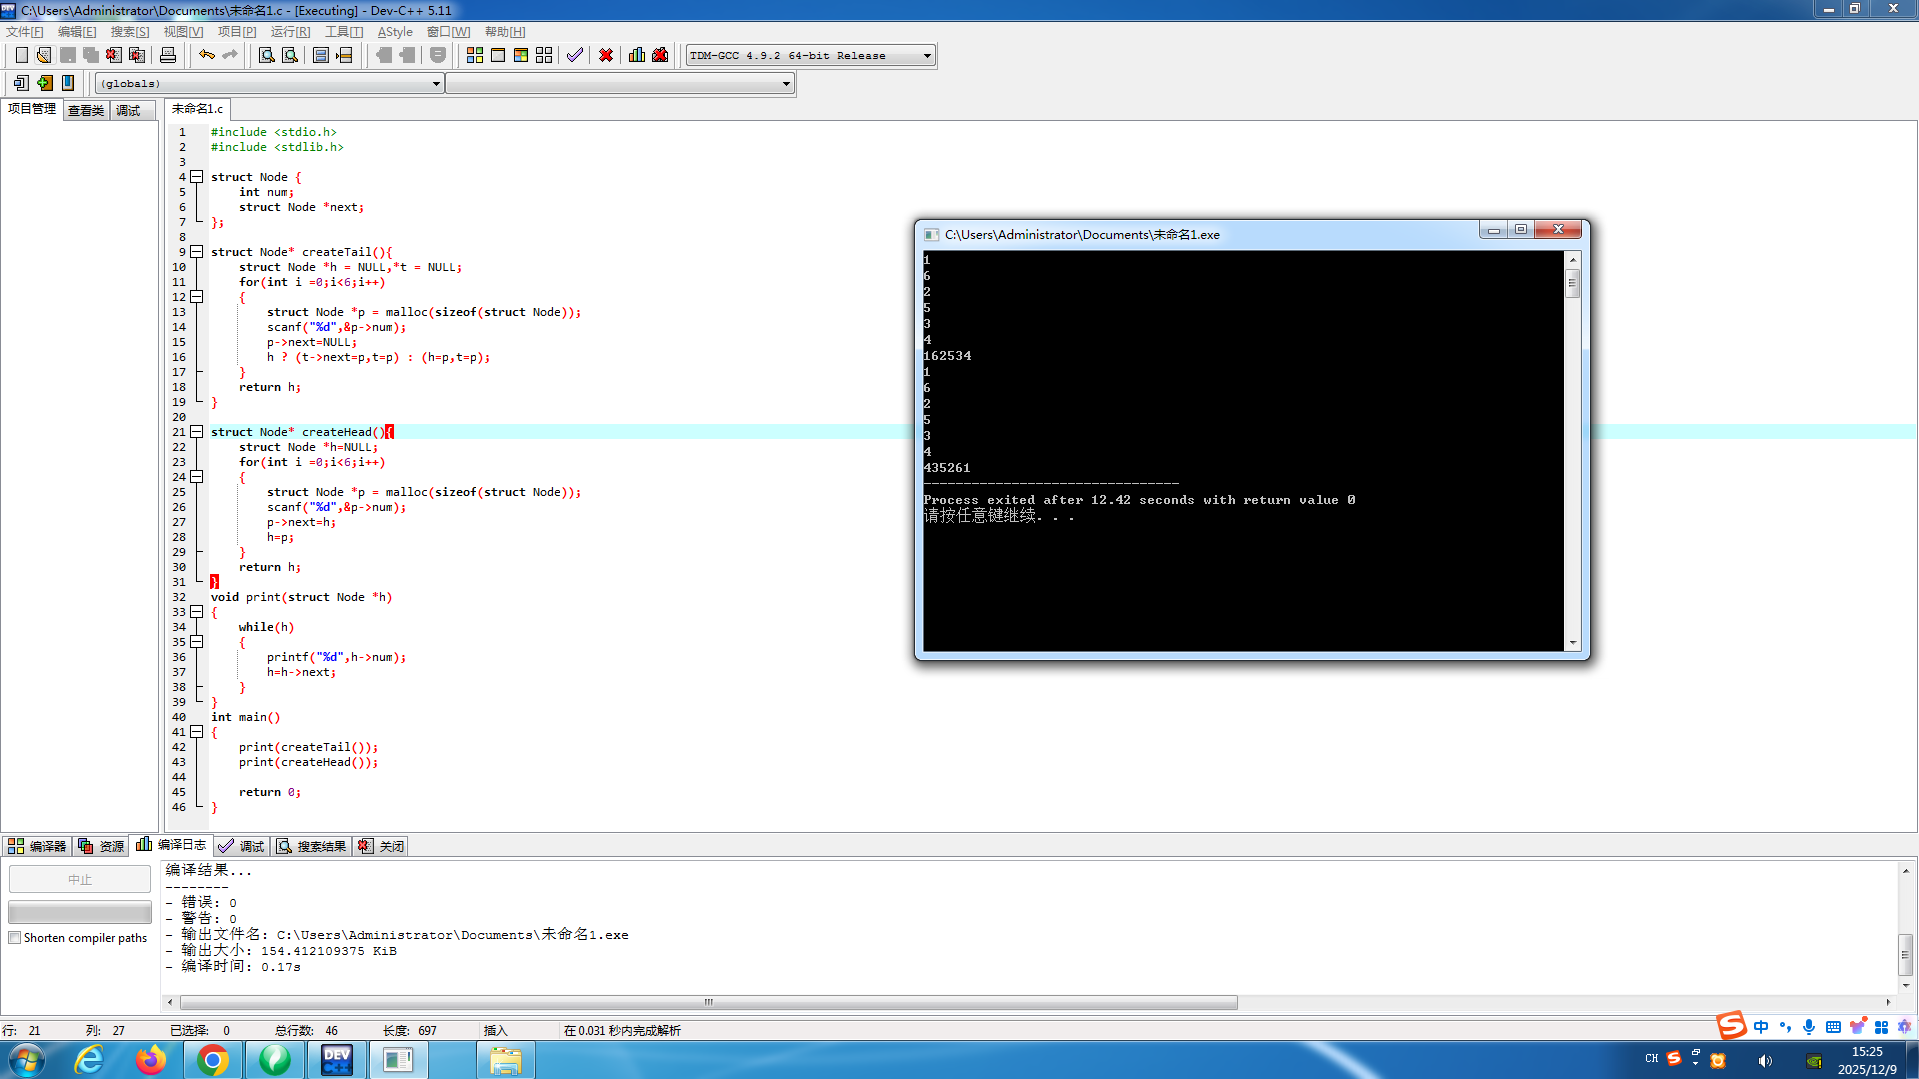
Task: Open the 文件[F] menu
Action: (x=25, y=32)
